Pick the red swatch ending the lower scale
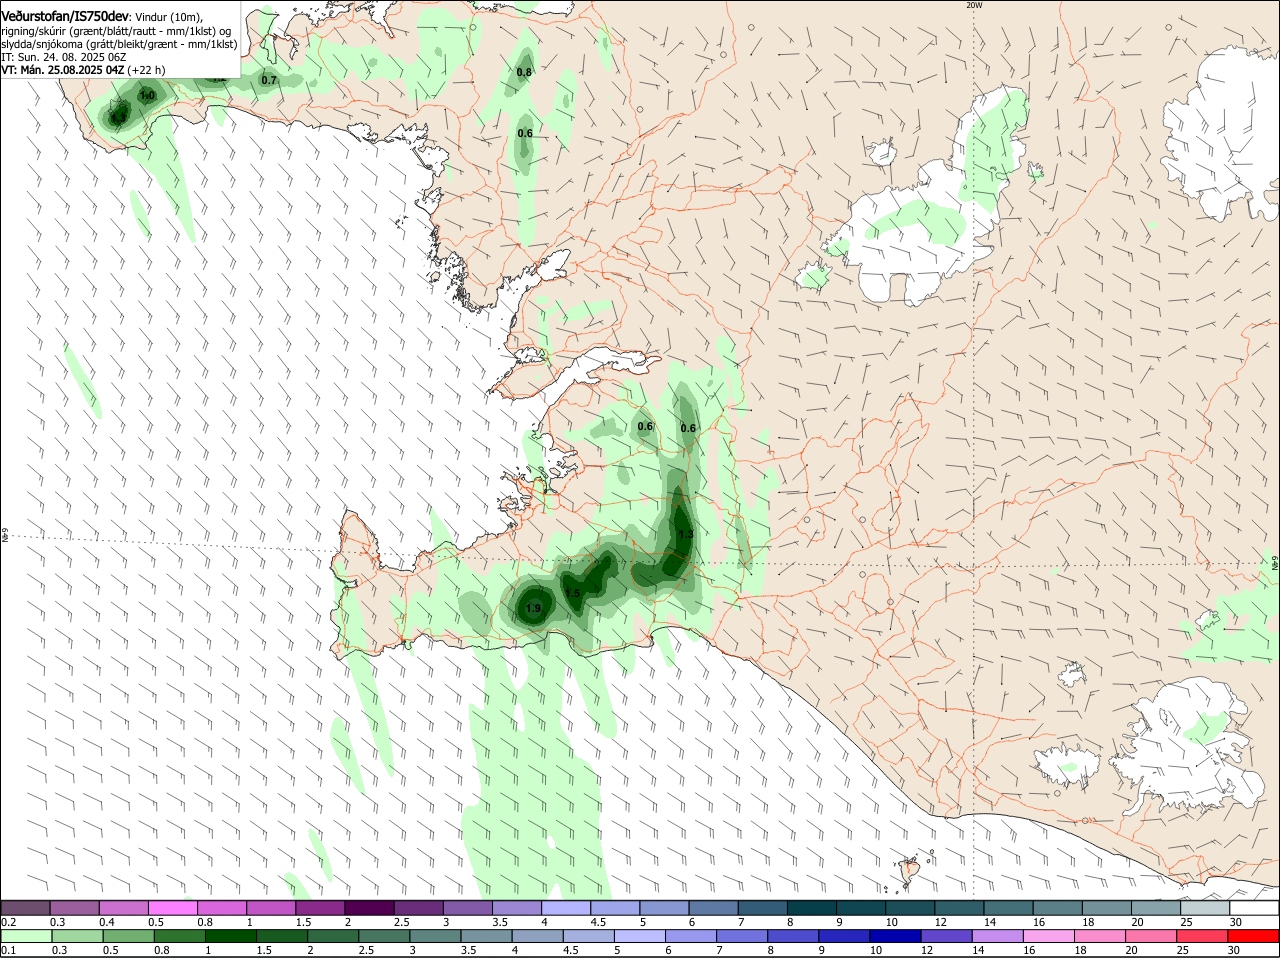 coord(1253,936)
